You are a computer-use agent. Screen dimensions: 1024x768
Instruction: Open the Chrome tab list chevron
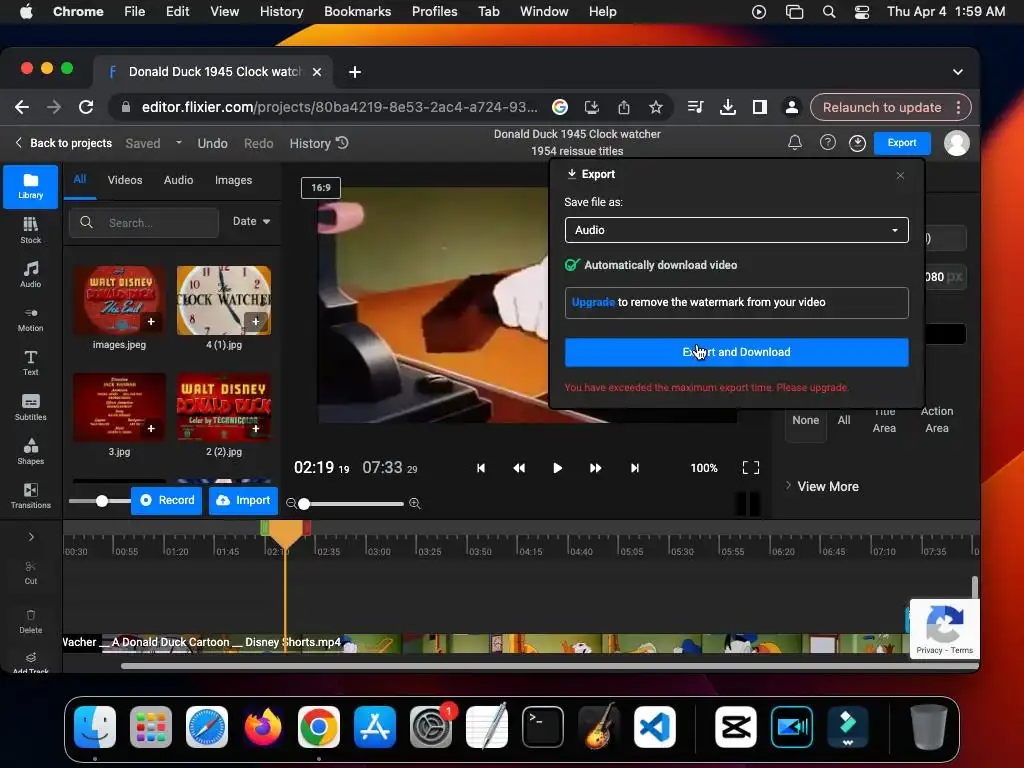[x=957, y=72]
